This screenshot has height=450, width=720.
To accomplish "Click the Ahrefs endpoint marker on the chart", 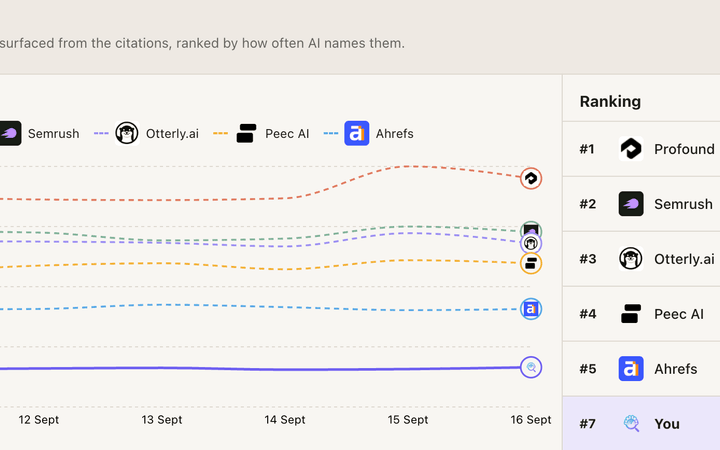I will 531,309.
